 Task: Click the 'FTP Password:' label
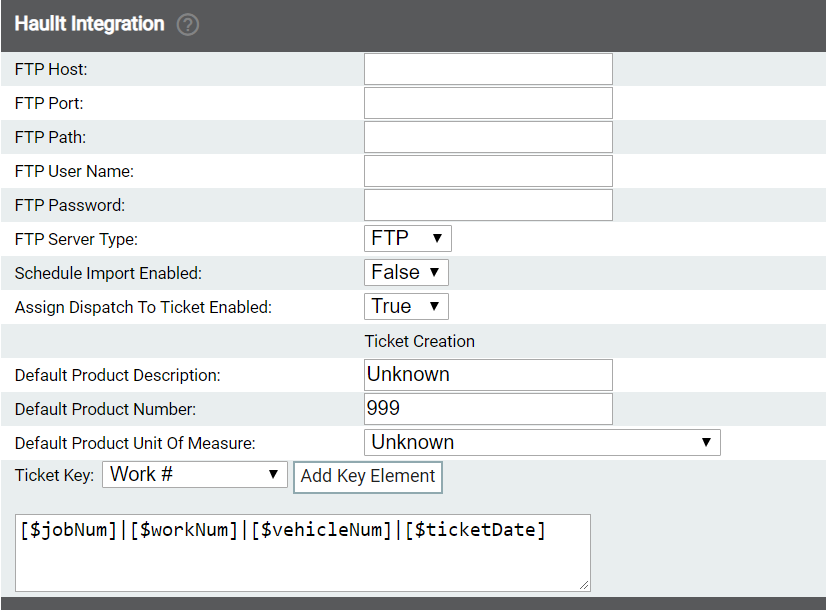click(70, 205)
